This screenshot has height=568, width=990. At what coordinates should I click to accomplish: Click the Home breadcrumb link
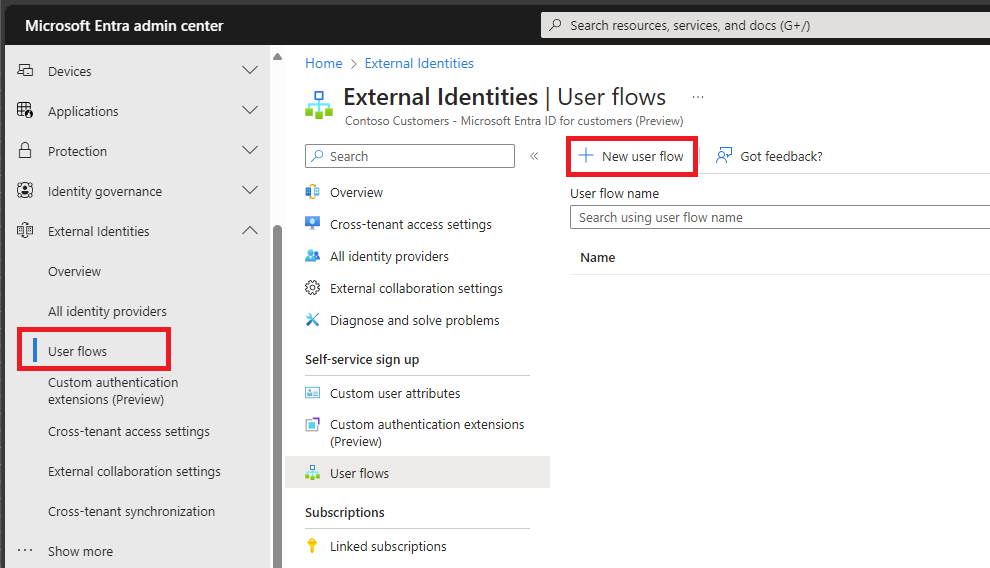point(324,63)
